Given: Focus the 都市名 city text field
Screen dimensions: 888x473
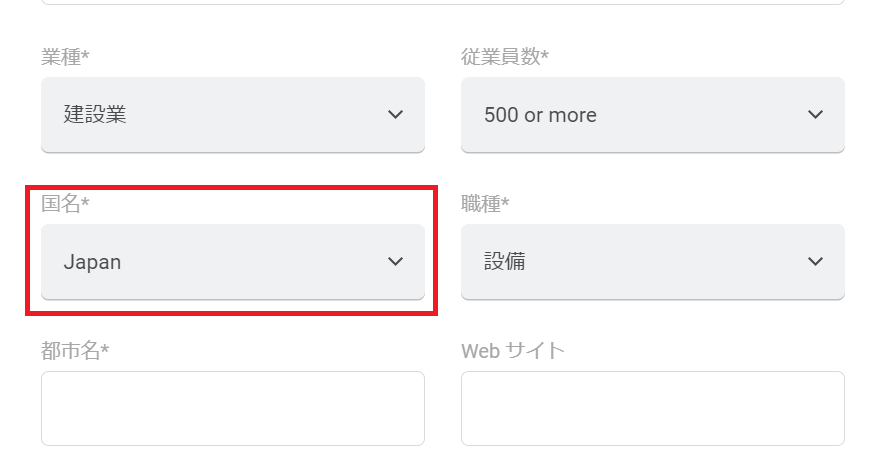Looking at the screenshot, I should 233,408.
